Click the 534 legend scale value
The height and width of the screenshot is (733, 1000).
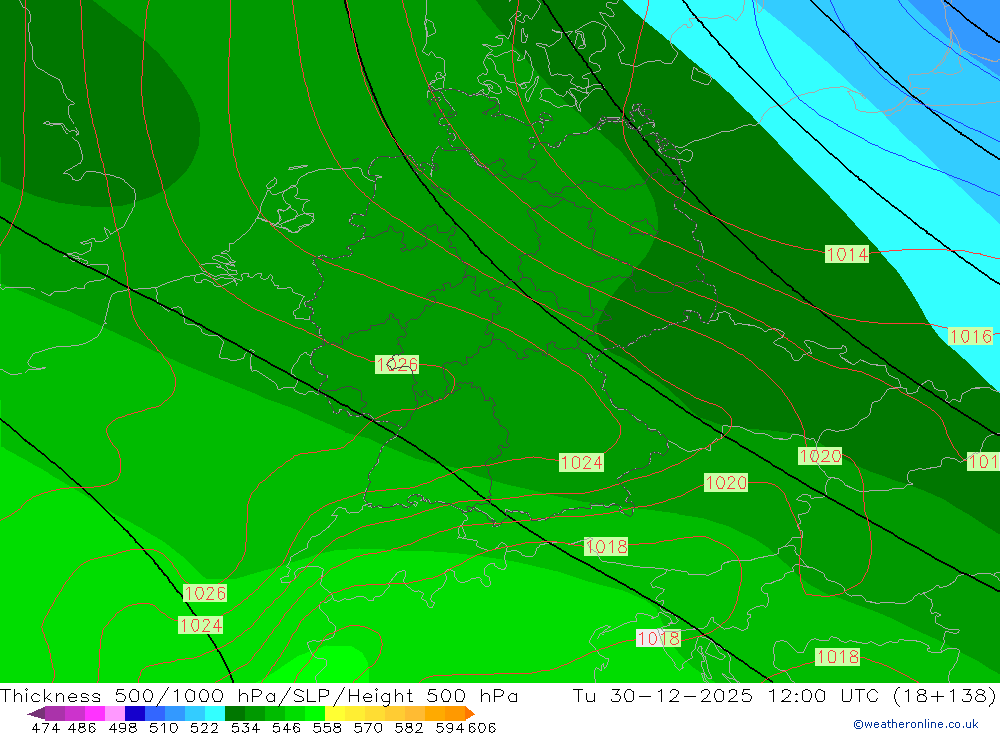coord(245,728)
